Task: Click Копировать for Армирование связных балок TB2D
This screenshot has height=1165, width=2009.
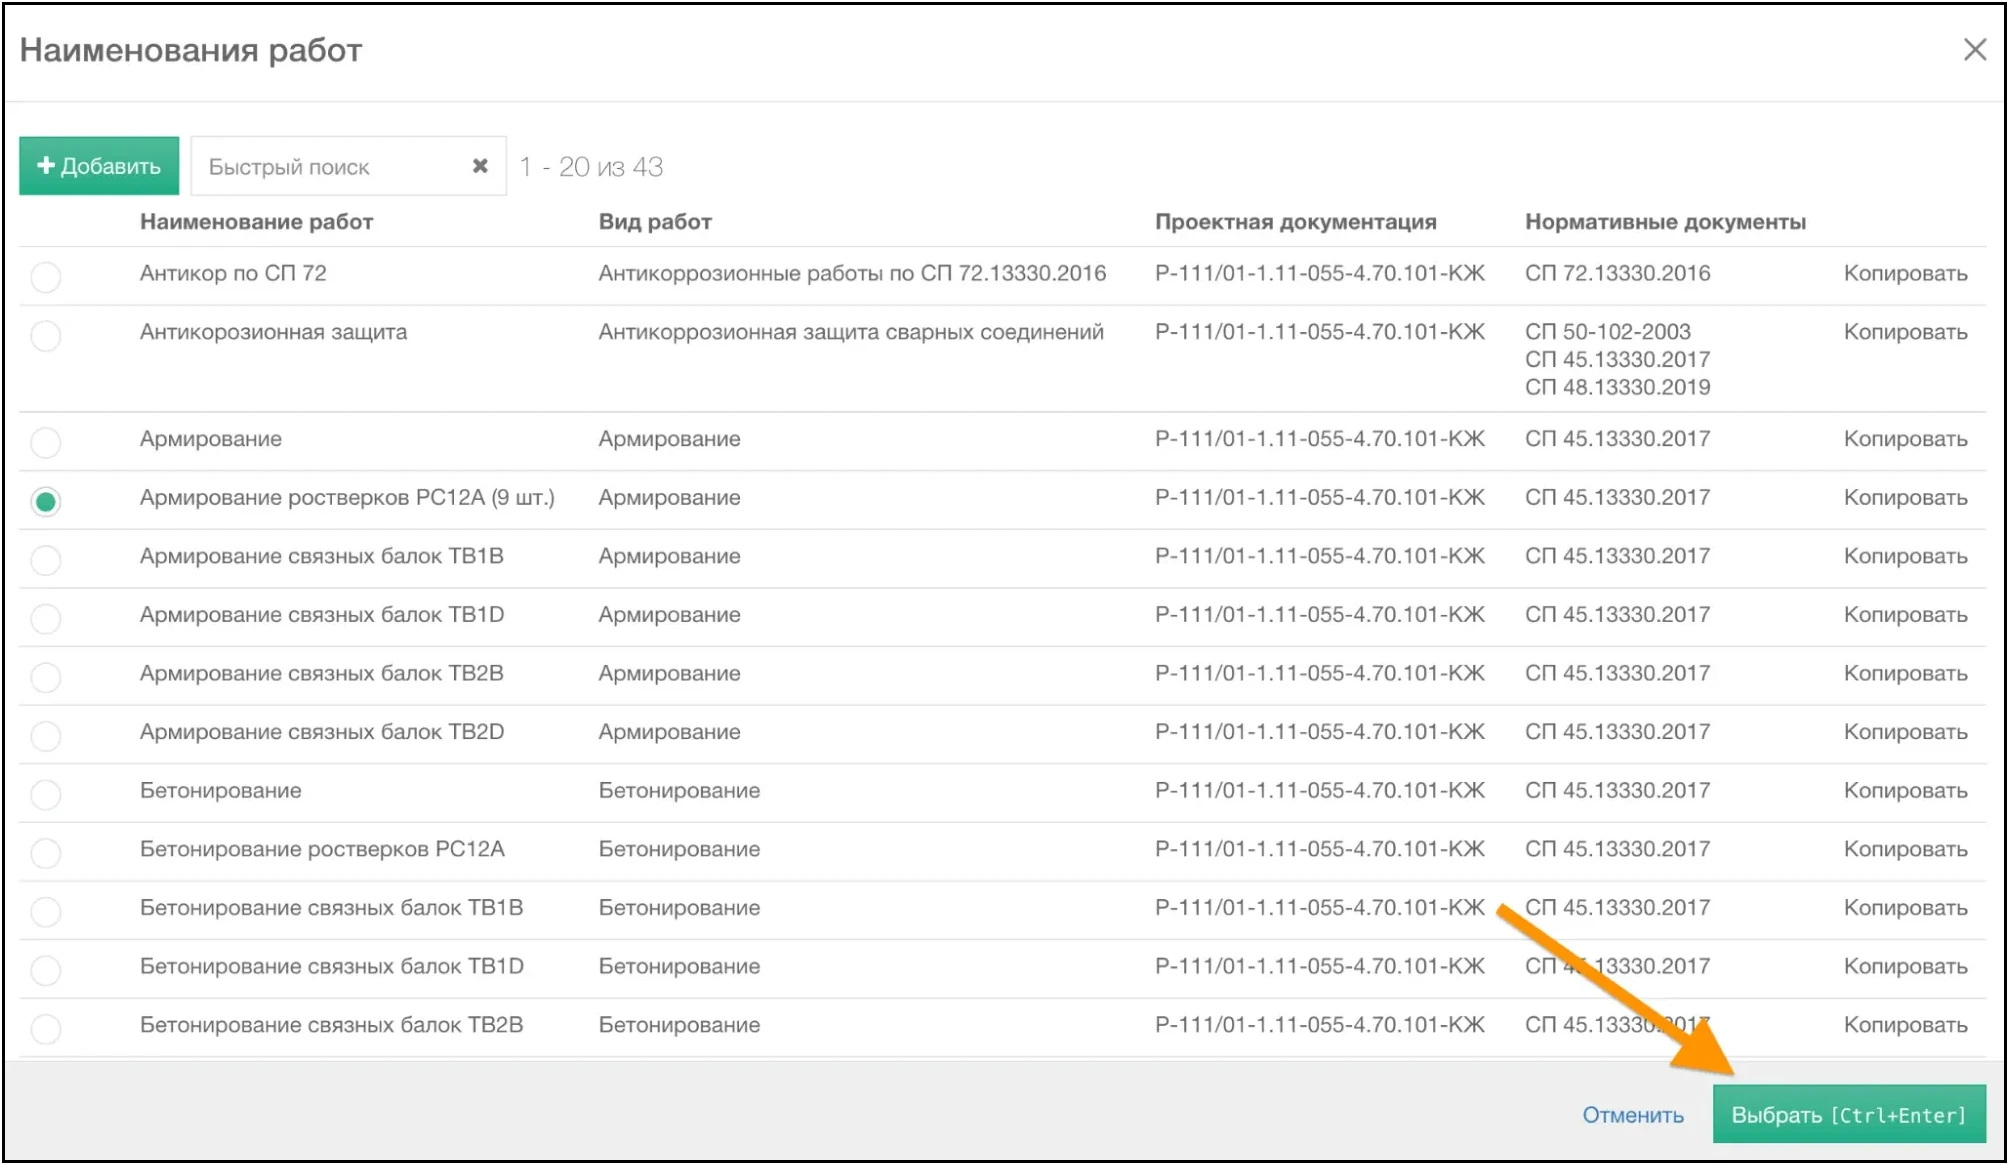Action: click(1905, 732)
